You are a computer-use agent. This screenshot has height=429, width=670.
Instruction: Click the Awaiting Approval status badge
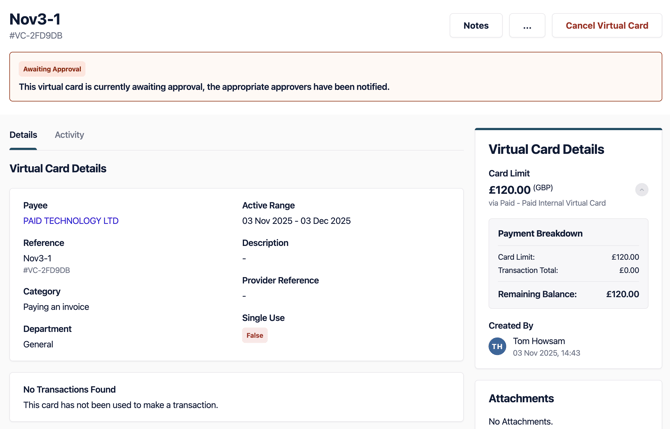[52, 69]
